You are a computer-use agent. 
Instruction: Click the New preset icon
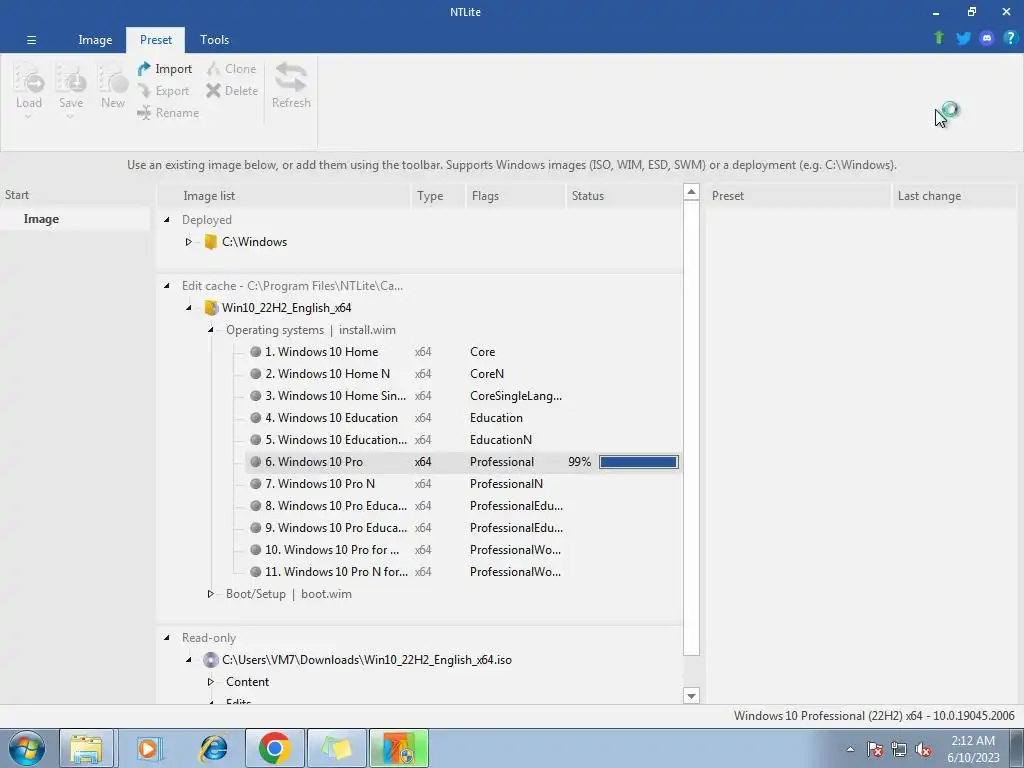pyautogui.click(x=112, y=79)
